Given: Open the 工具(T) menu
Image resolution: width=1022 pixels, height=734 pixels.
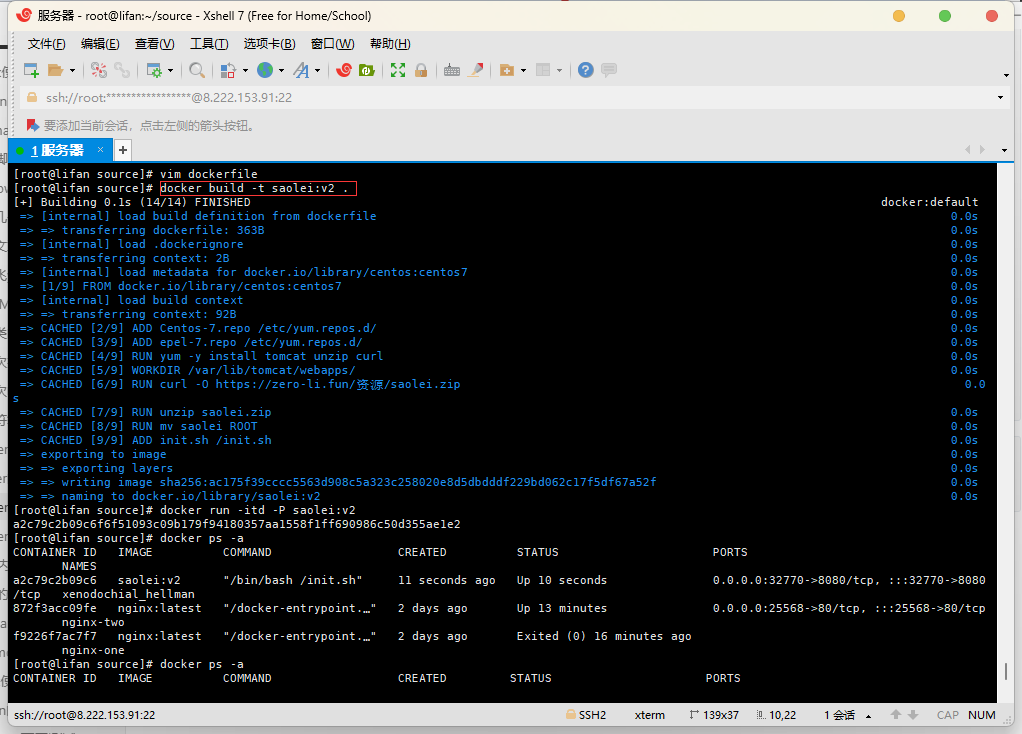Looking at the screenshot, I should point(209,44).
